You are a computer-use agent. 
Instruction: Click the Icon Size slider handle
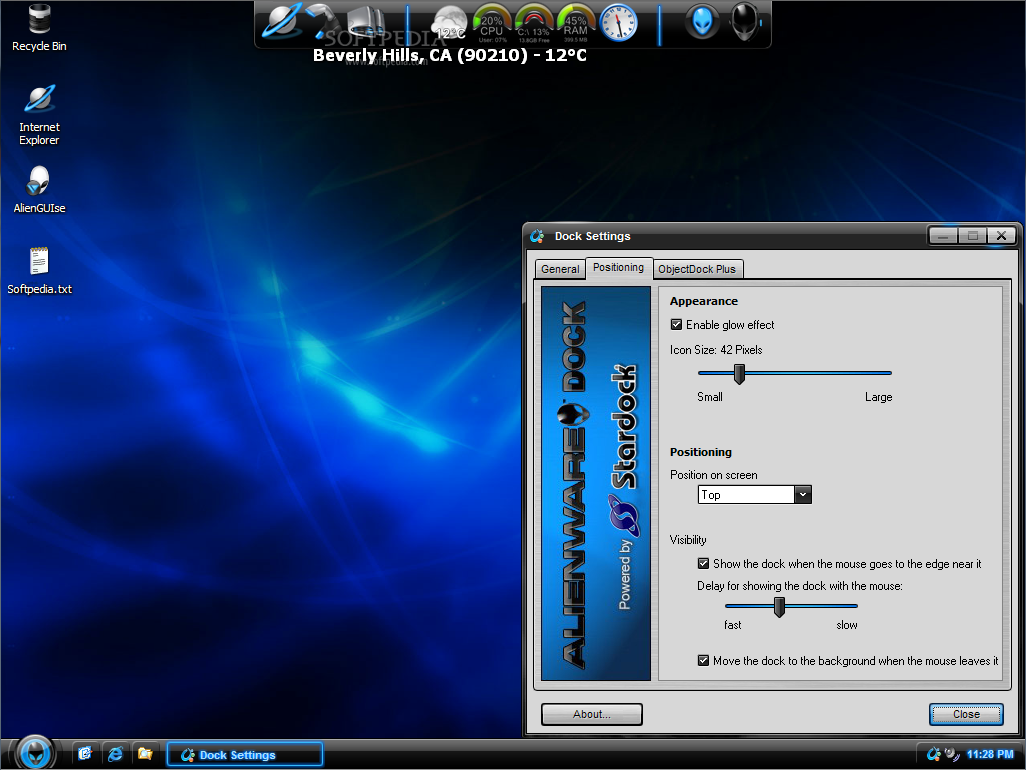coord(739,374)
